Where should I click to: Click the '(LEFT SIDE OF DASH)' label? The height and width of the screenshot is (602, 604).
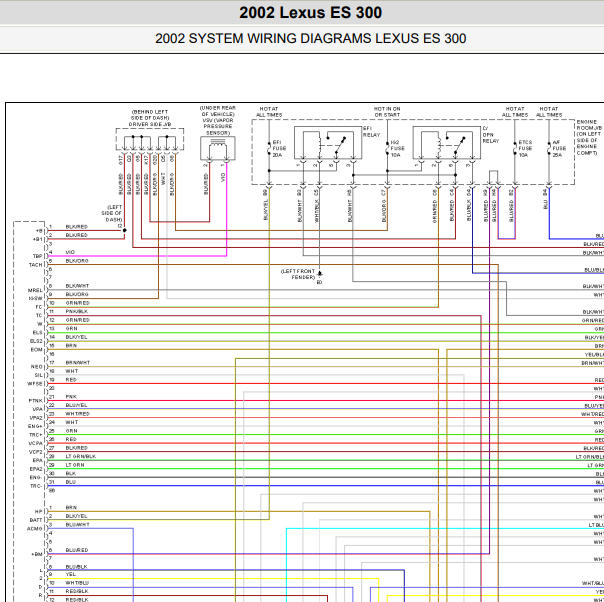click(x=112, y=213)
